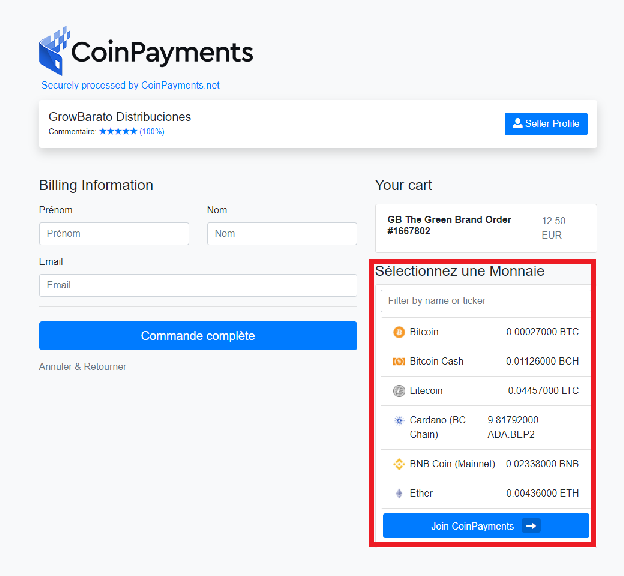Screen dimensions: 624x576
Task: Click the BNB Coin icon
Action: [399, 464]
